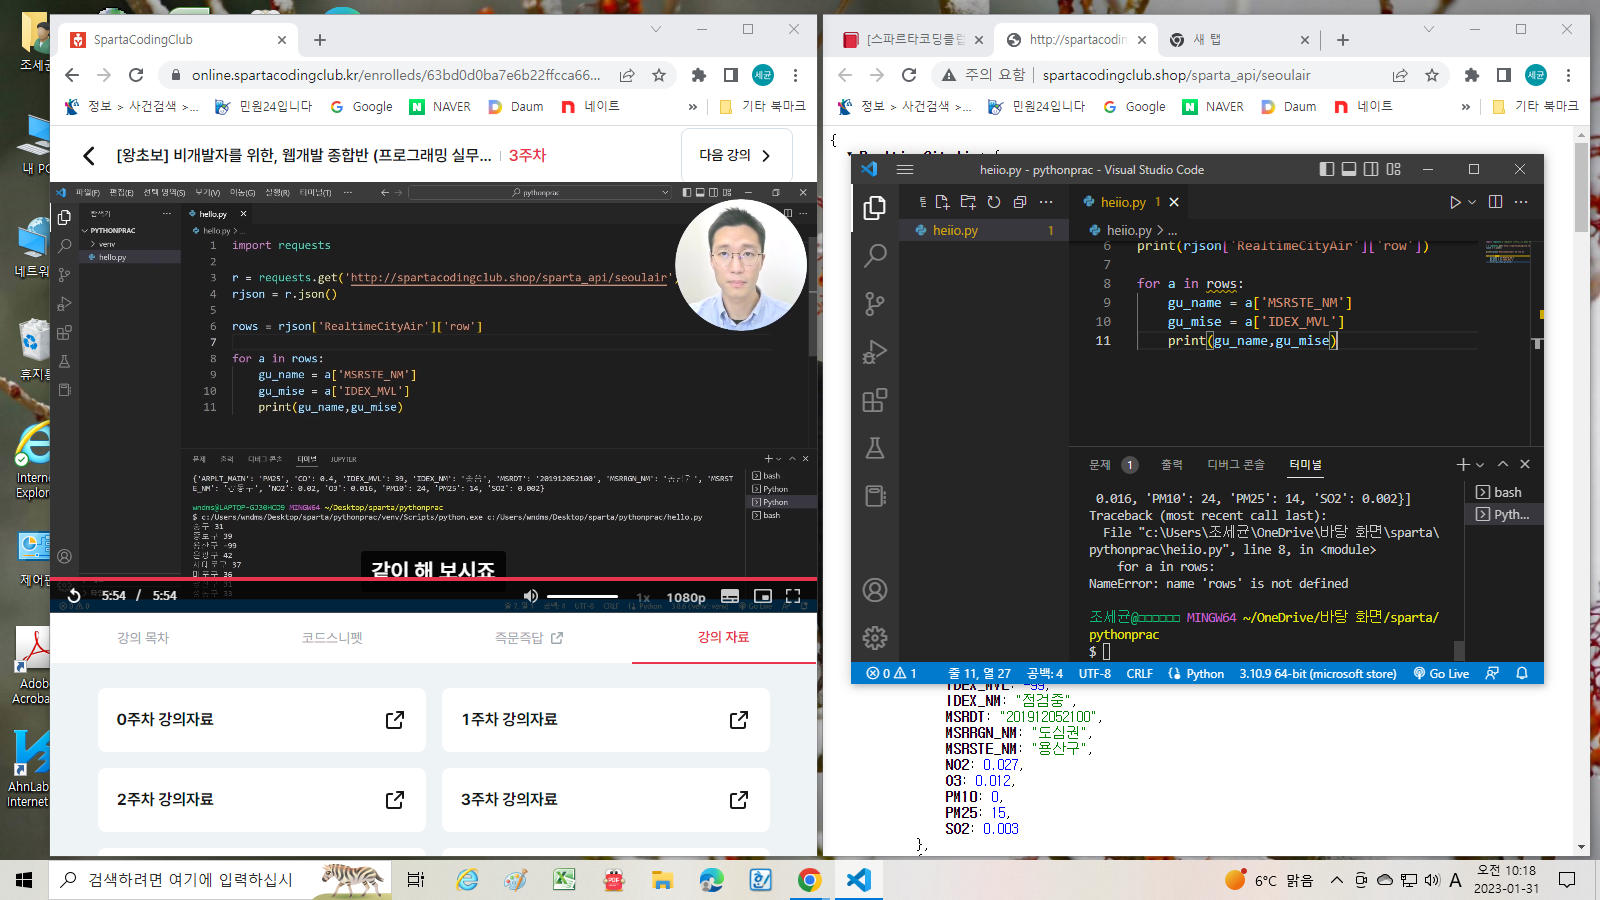Open 1주차 강의자료 link
Image resolution: width=1600 pixels, height=900 pixels.
tap(606, 720)
